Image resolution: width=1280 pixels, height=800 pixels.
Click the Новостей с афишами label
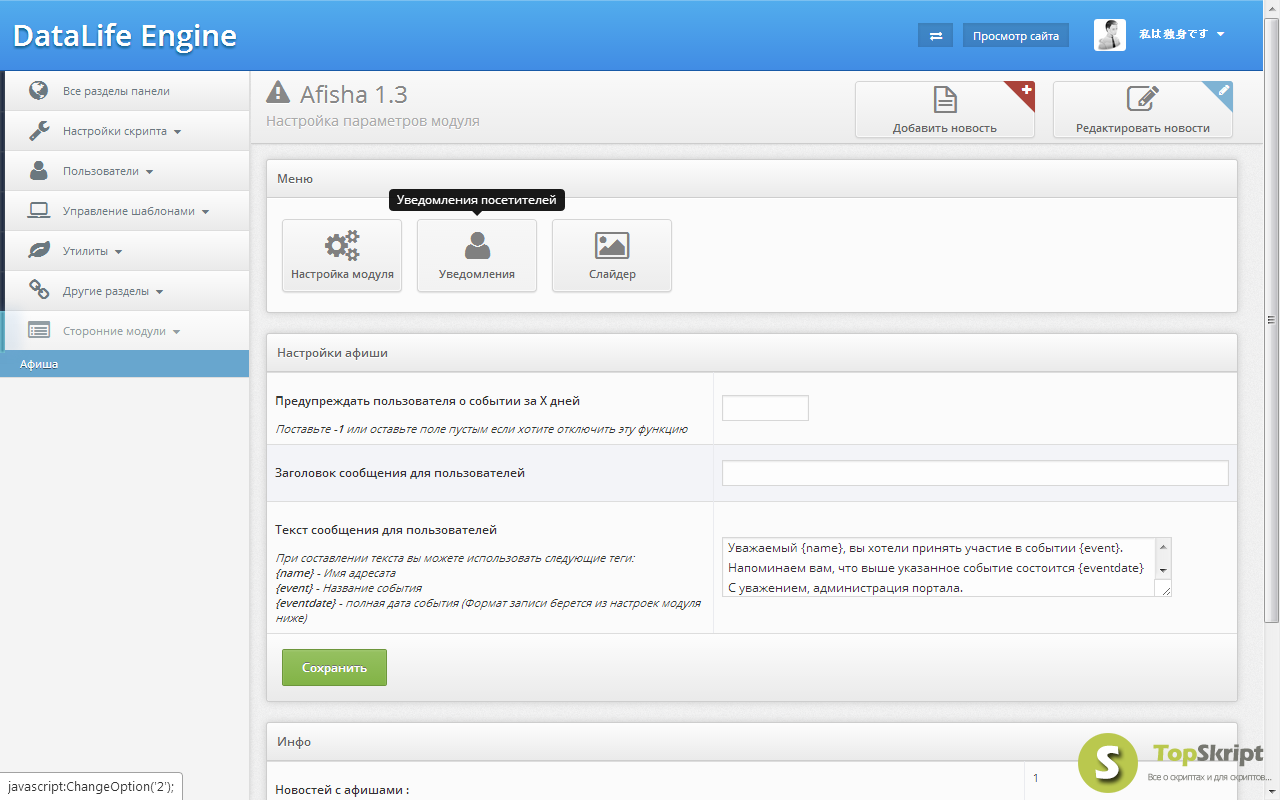coord(342,790)
